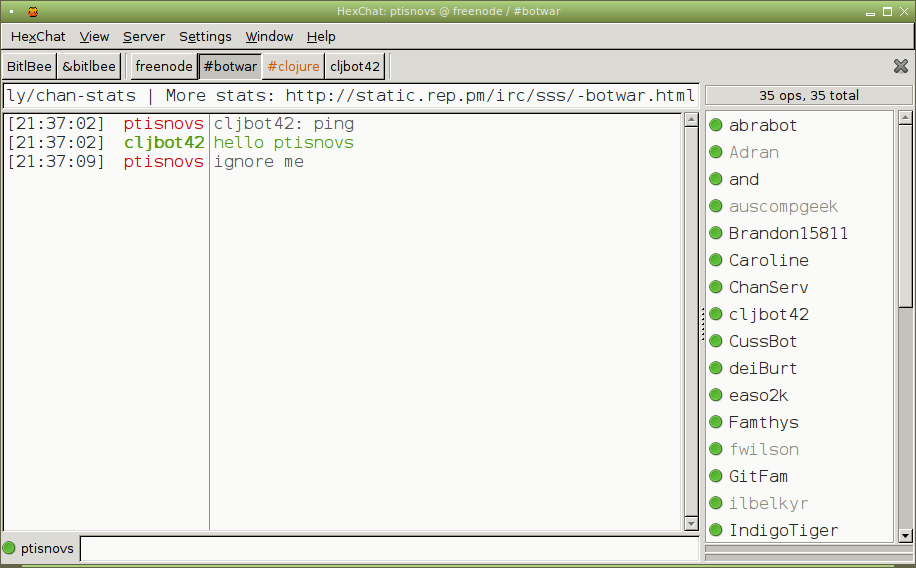Click the 'ignore me' message
Screen dimensions: 916x568
(x=258, y=161)
